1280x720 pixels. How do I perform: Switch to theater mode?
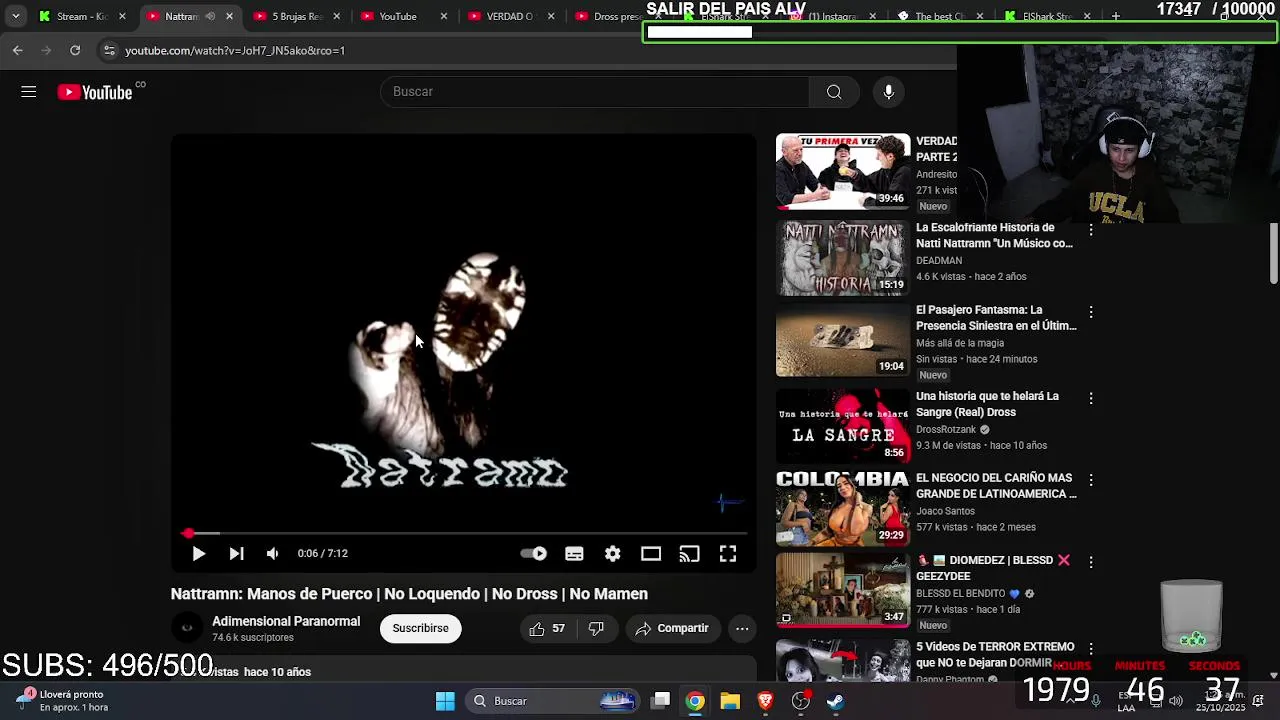coord(651,553)
